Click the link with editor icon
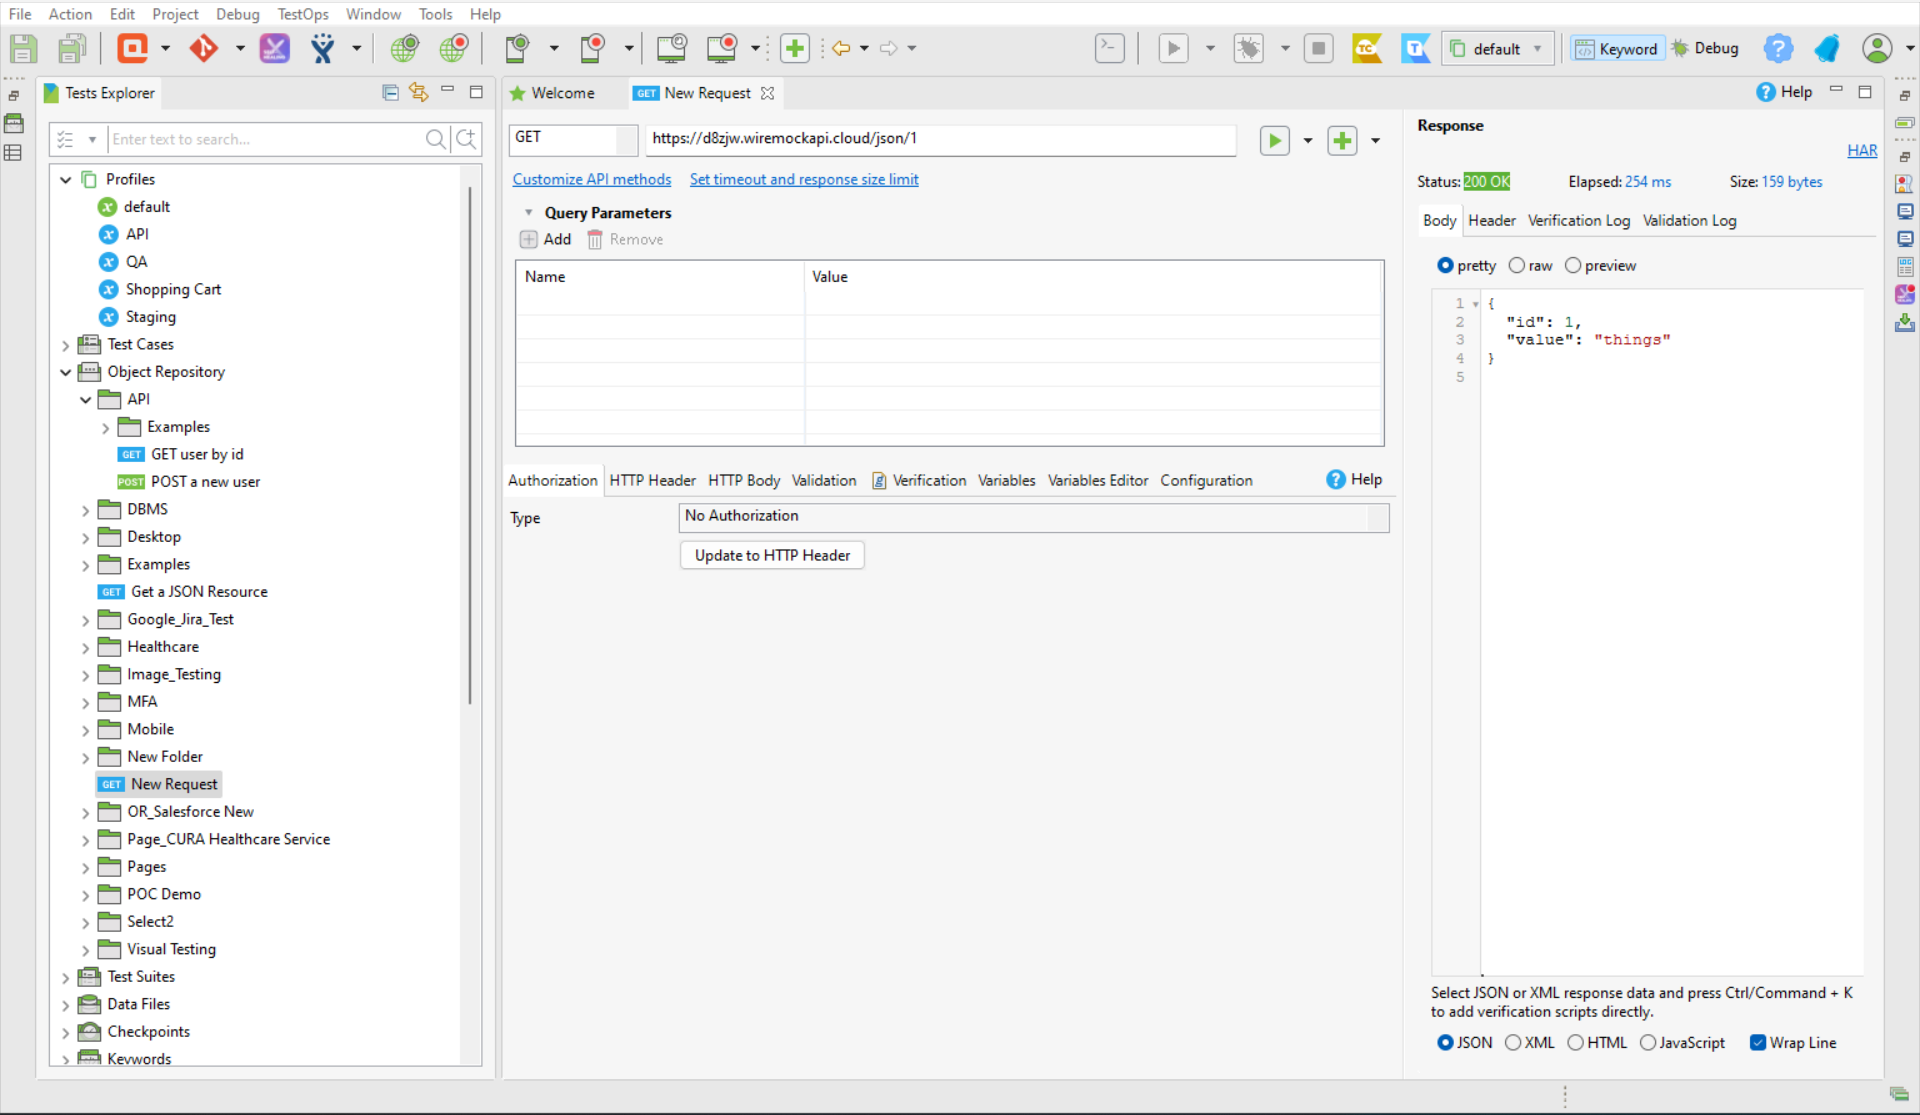 [419, 93]
